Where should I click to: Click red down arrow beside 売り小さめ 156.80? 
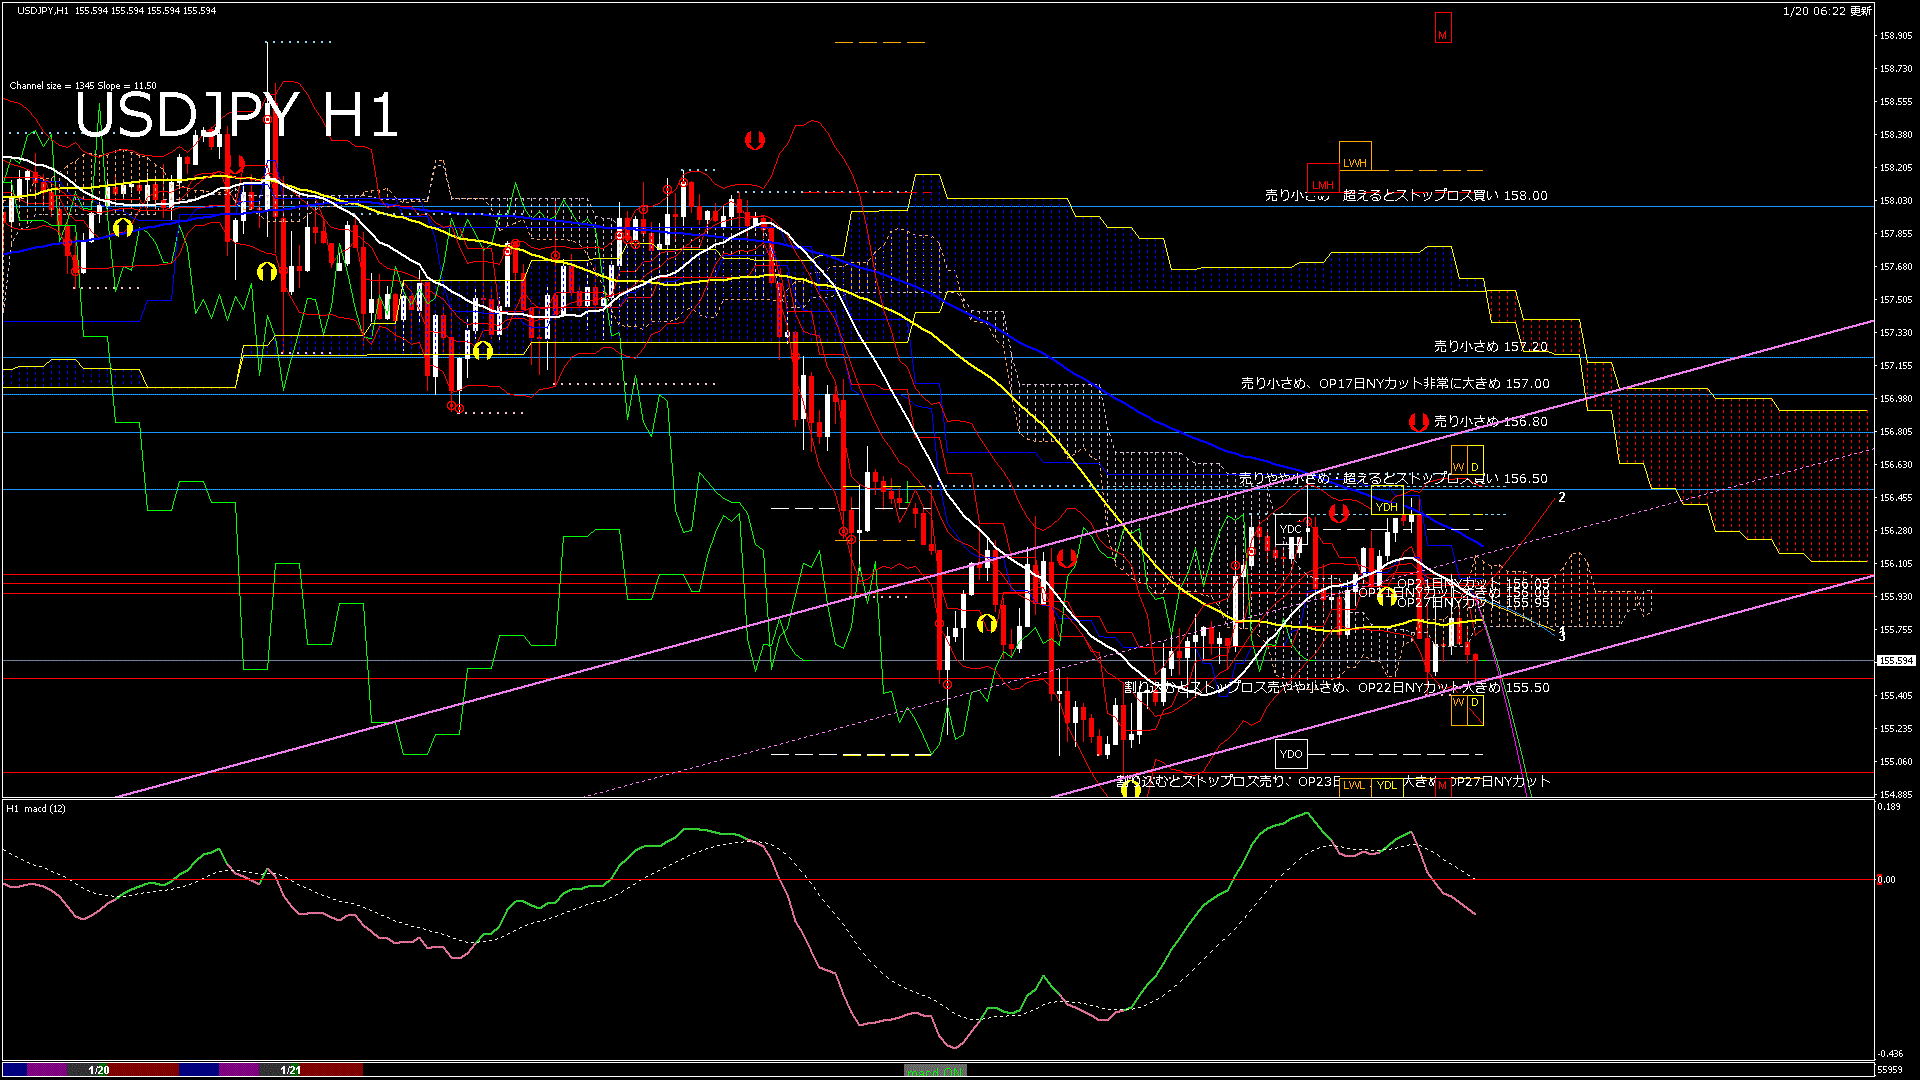tap(1417, 422)
